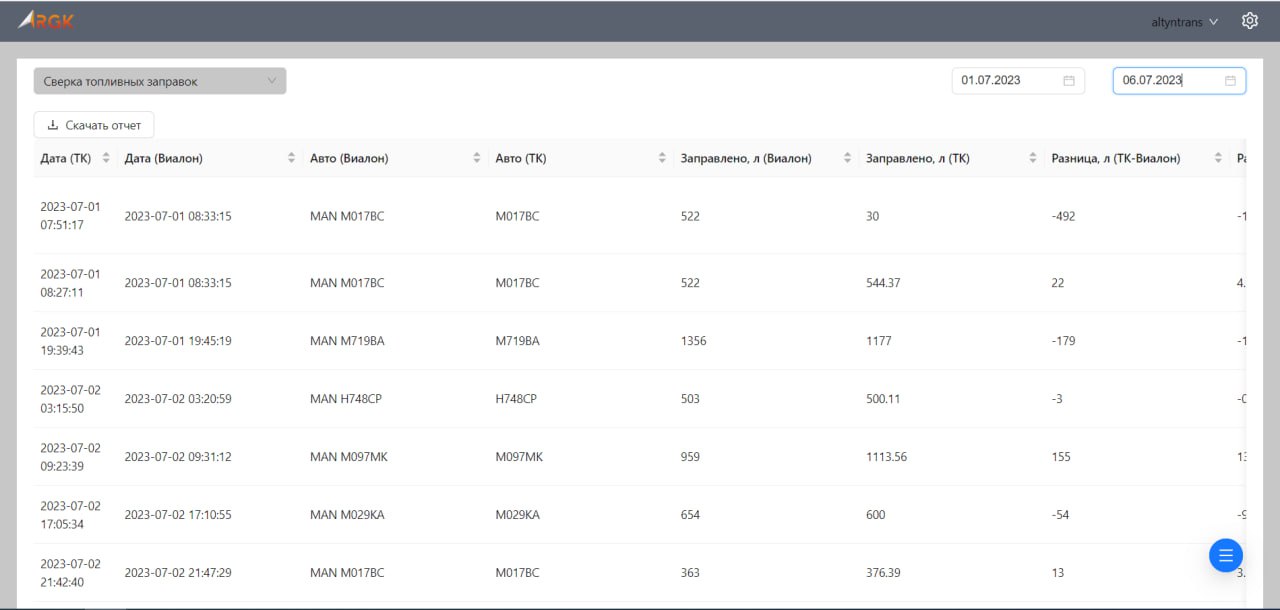Image resolution: width=1280 pixels, height=610 pixels.
Task: Click the 500.11 fuel value
Action: click(883, 399)
